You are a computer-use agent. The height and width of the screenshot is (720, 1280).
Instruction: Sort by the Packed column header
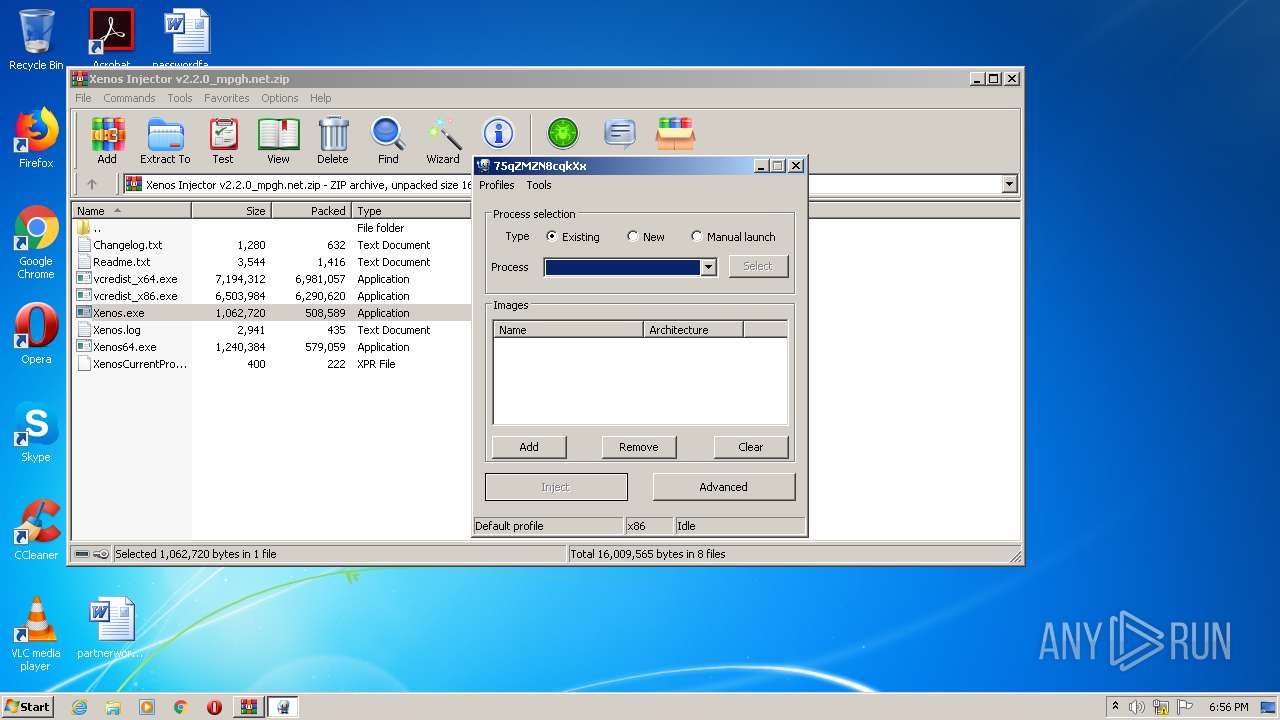(x=311, y=211)
